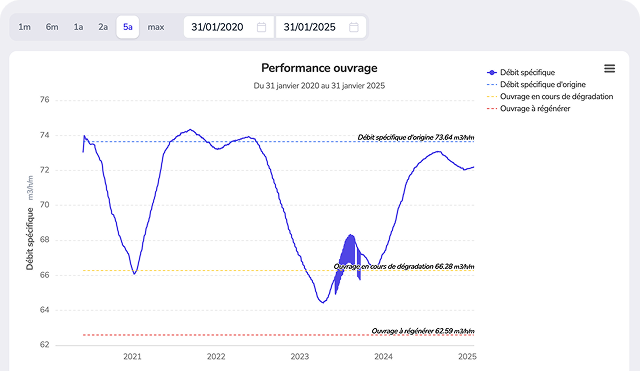Select the max time range
This screenshot has height=371, width=640.
(x=156, y=27)
